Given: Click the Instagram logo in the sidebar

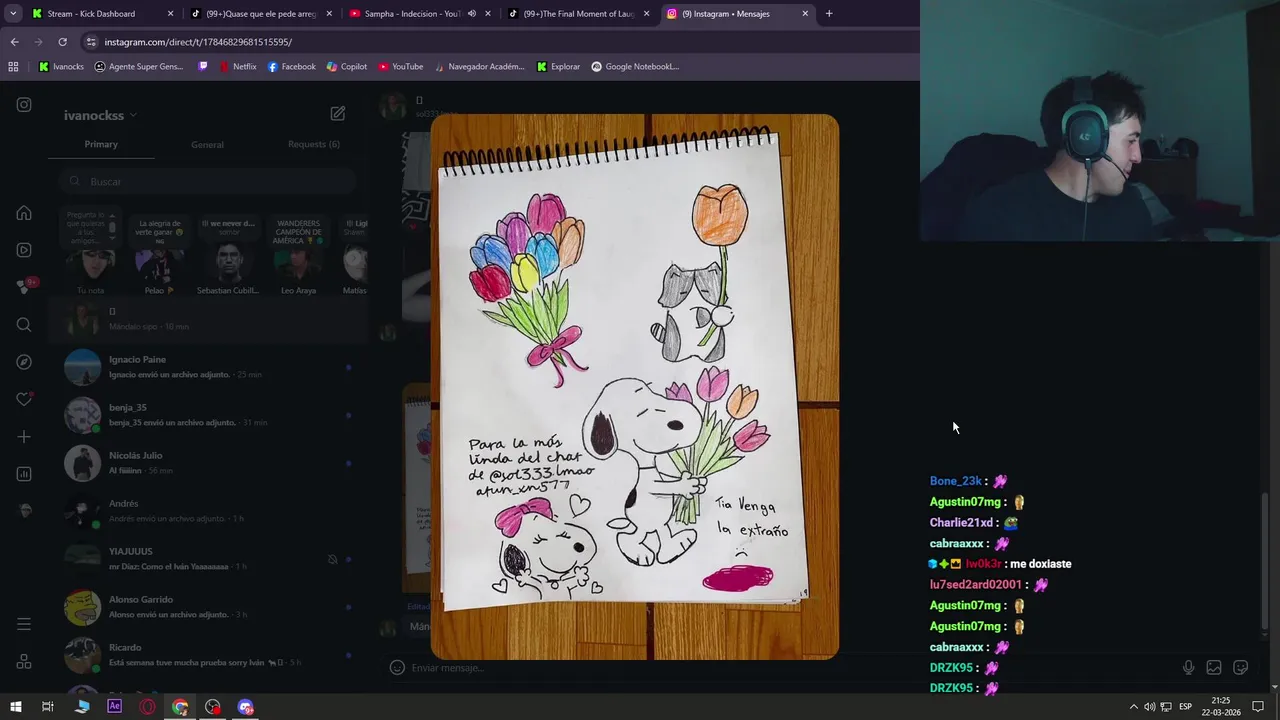Looking at the screenshot, I should (x=24, y=105).
